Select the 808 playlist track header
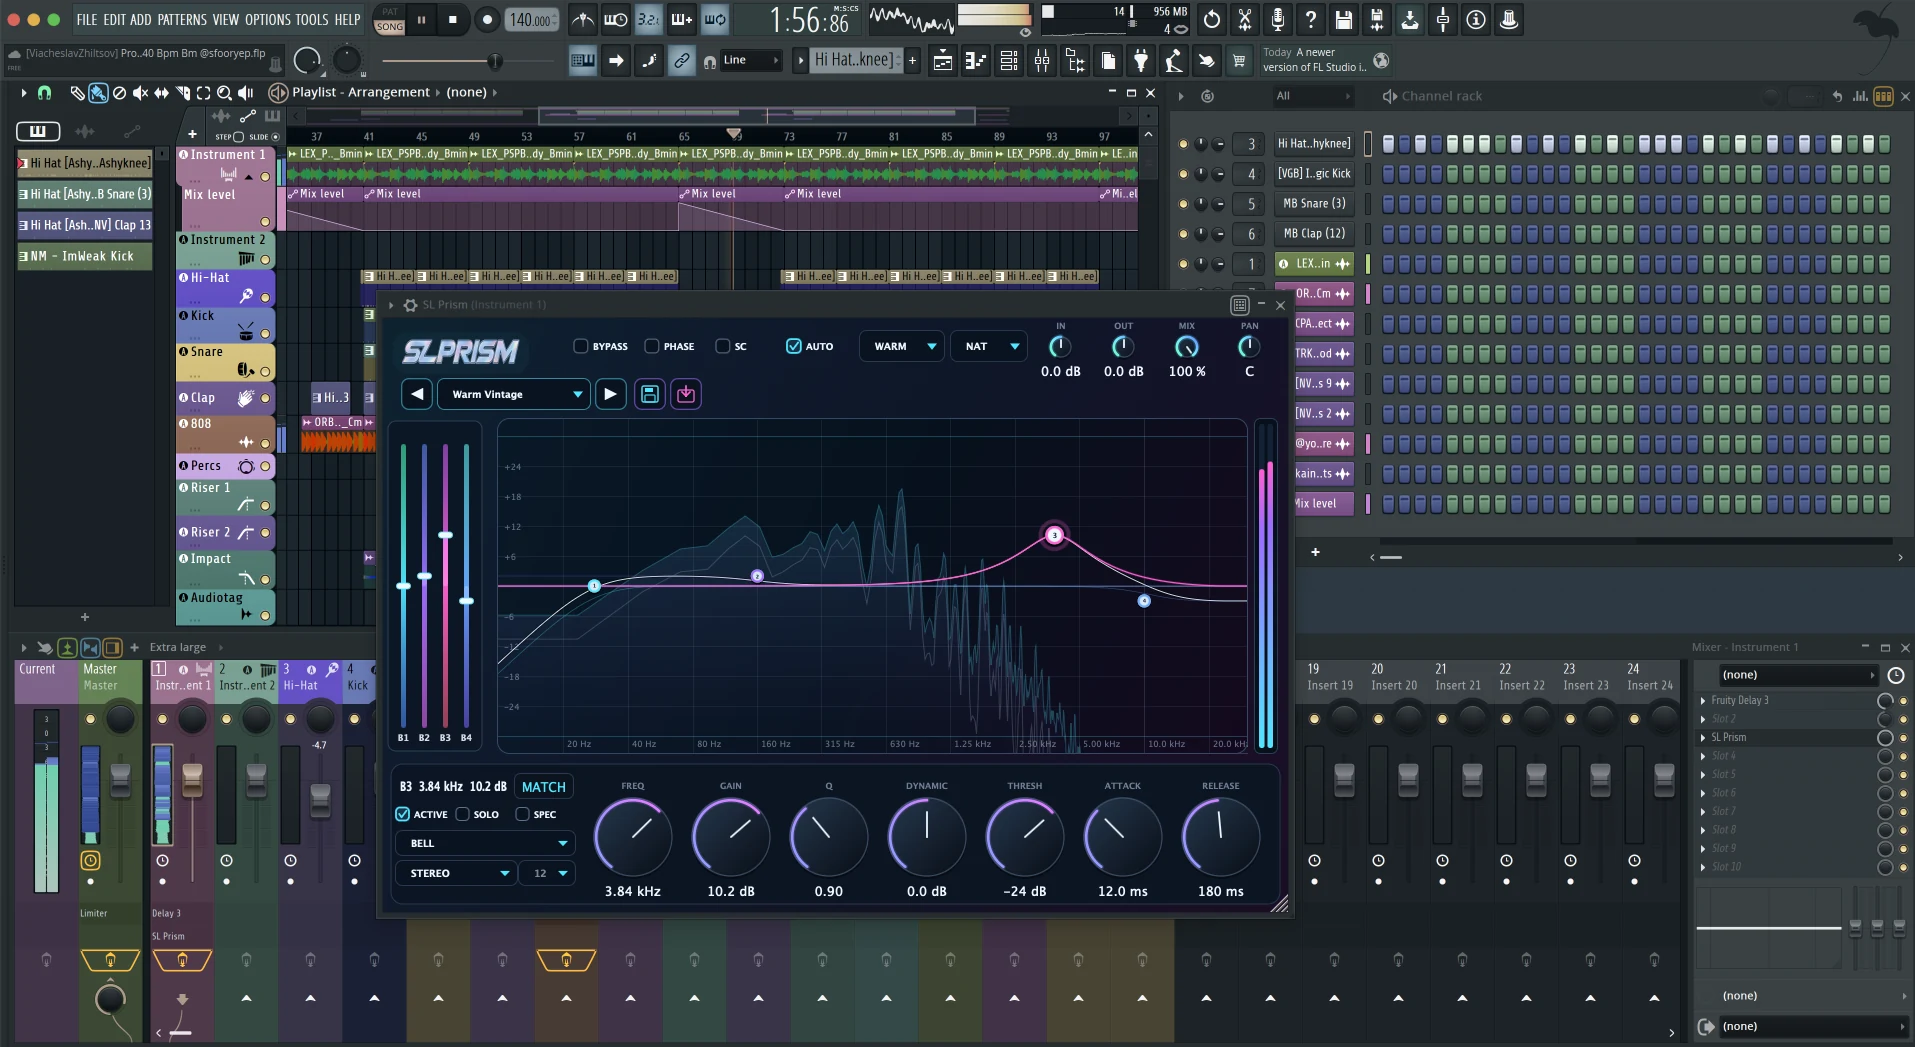 coord(226,434)
